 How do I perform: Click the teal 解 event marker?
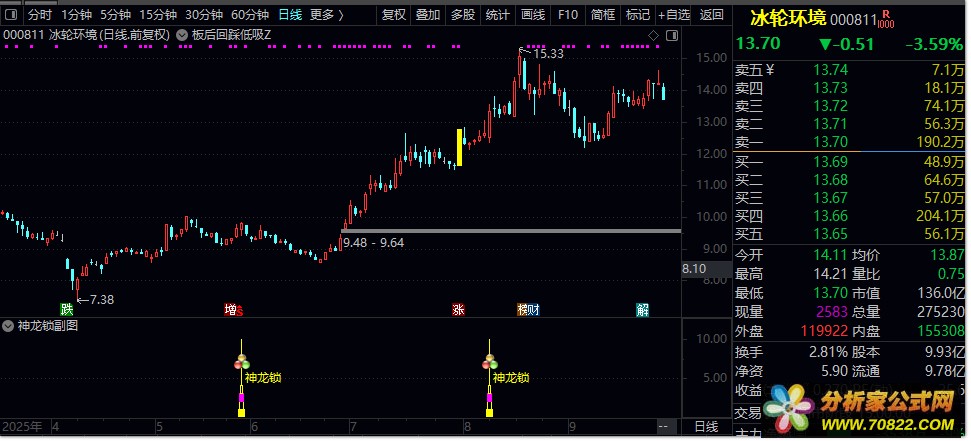pos(642,310)
